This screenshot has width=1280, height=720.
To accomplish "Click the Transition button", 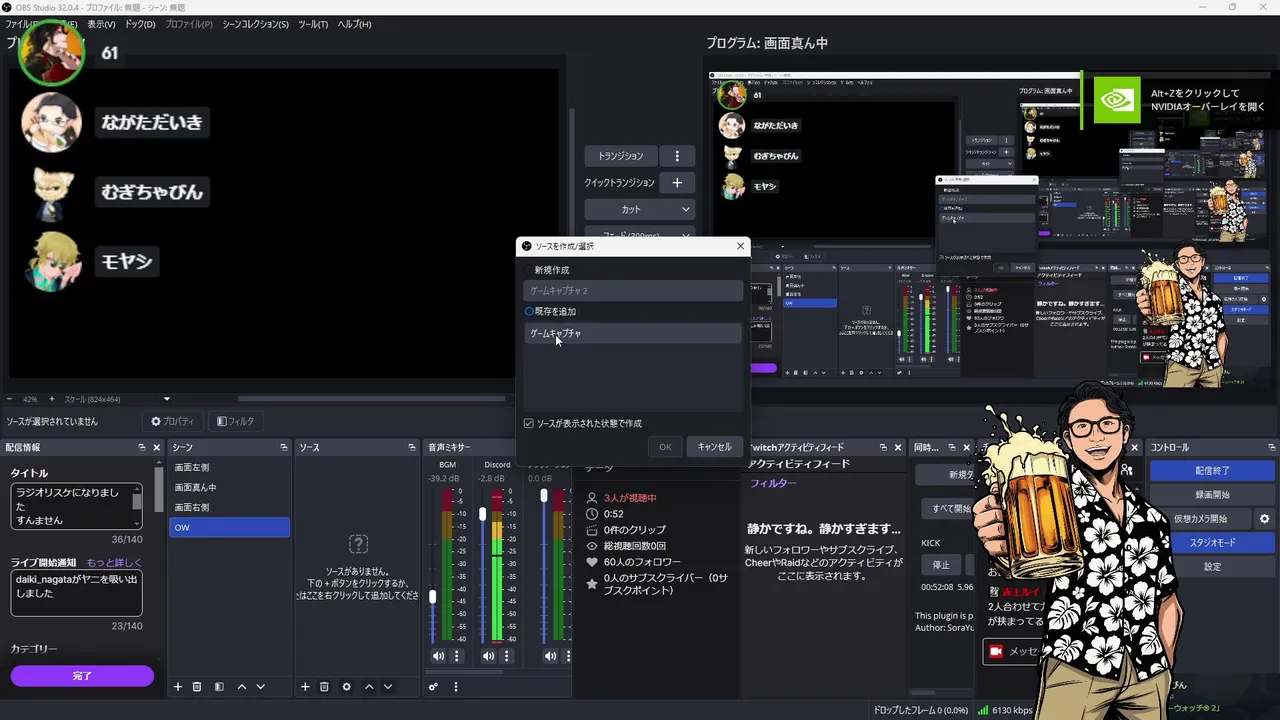I will click(621, 156).
